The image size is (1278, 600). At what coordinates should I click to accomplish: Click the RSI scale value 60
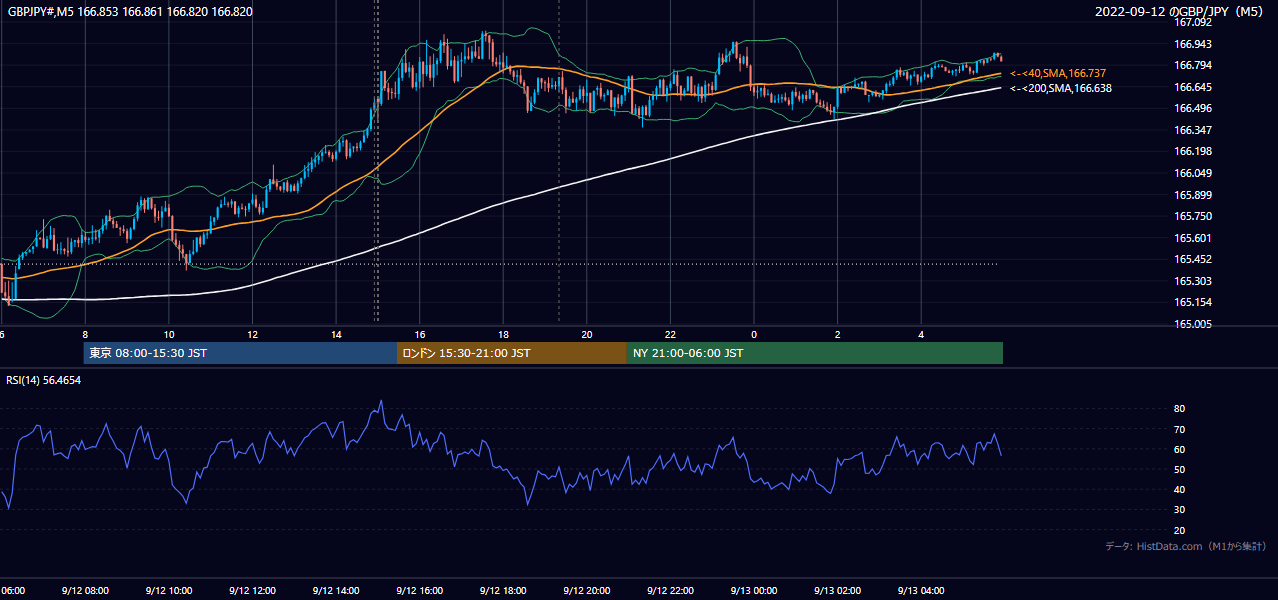tap(1180, 449)
